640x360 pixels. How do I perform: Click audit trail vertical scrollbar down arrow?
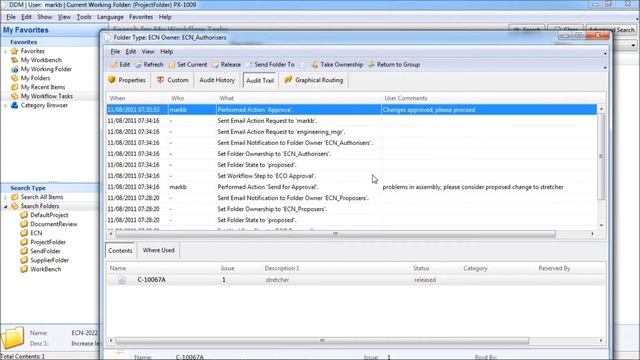coord(601,225)
